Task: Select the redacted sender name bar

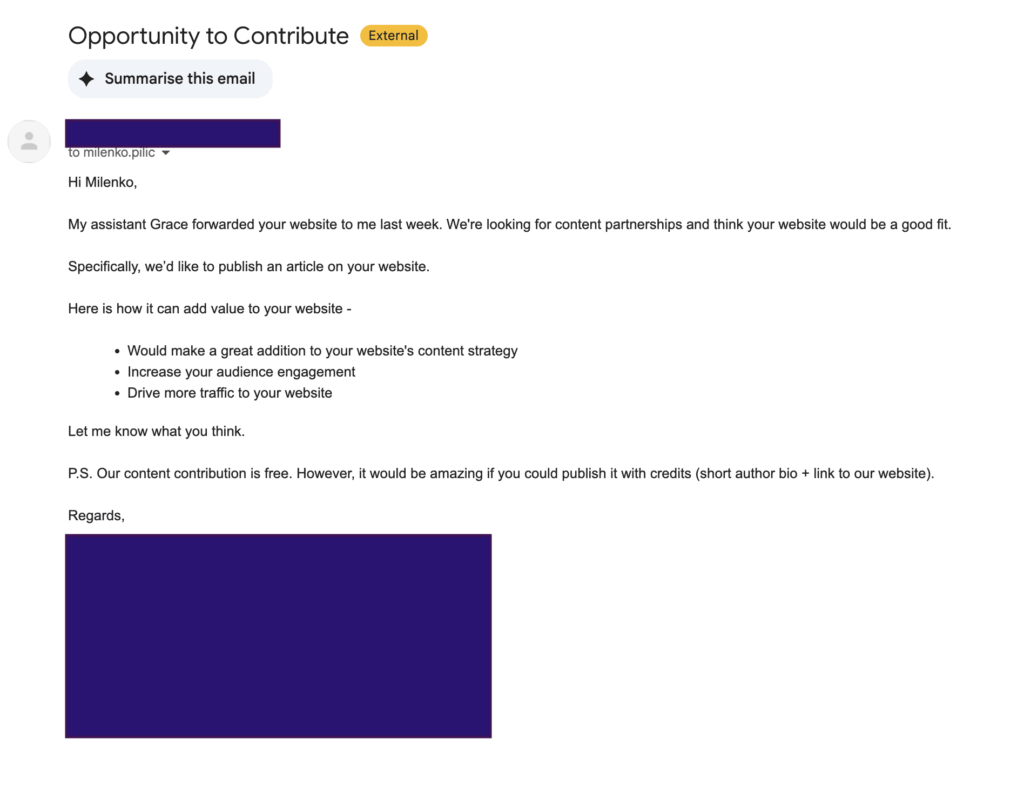Action: 172,132
